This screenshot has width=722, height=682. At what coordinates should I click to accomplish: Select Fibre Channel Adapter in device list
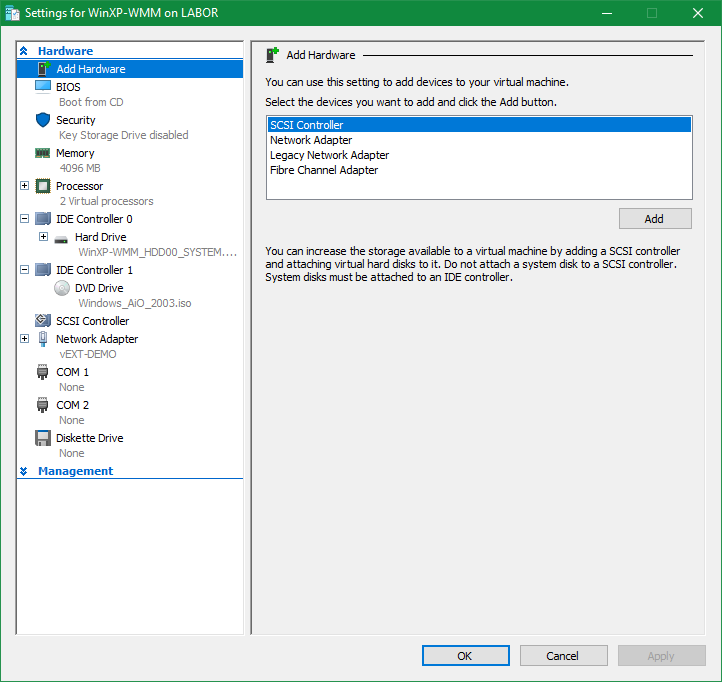[324, 170]
